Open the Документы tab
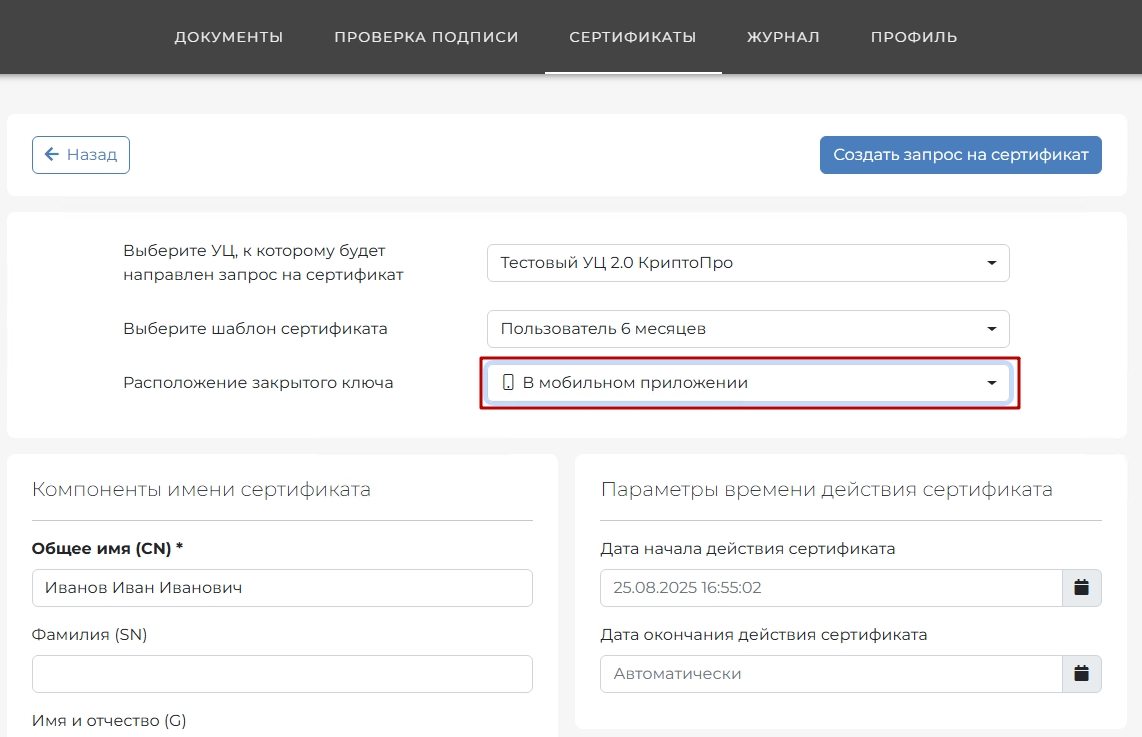Viewport: 1142px width, 737px height. [x=229, y=37]
